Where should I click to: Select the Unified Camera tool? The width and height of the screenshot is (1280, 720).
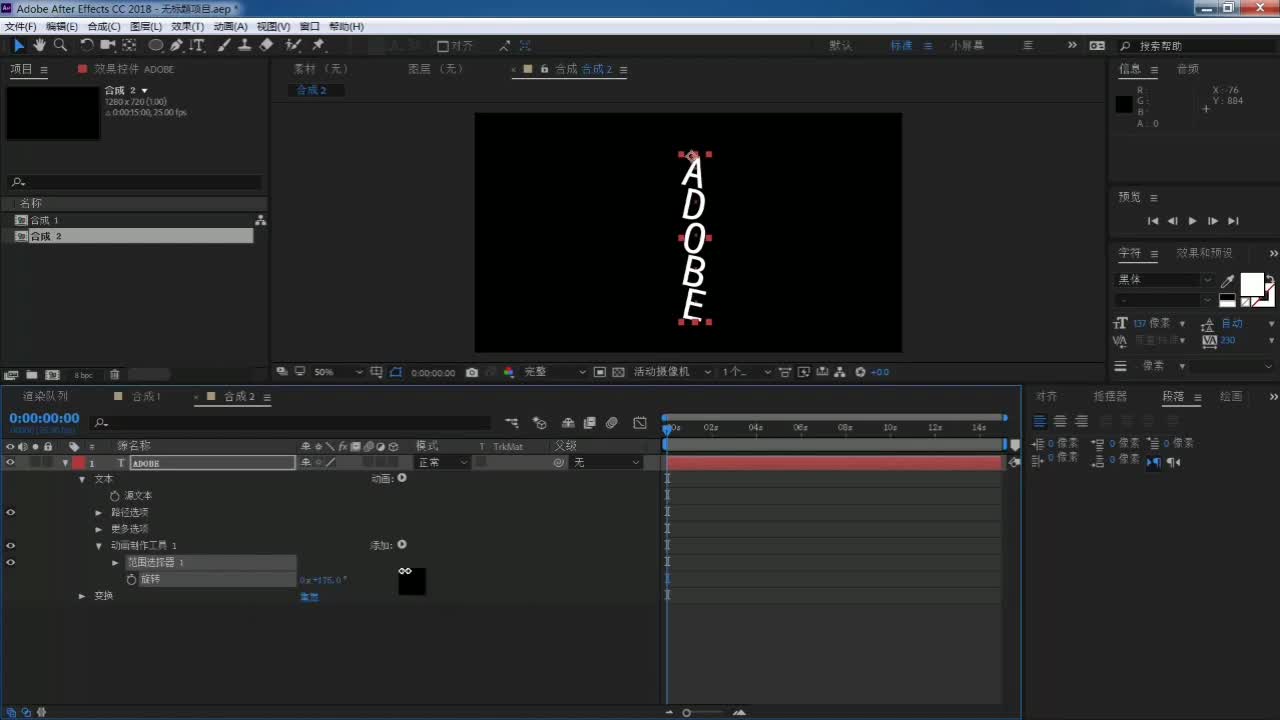coord(108,45)
